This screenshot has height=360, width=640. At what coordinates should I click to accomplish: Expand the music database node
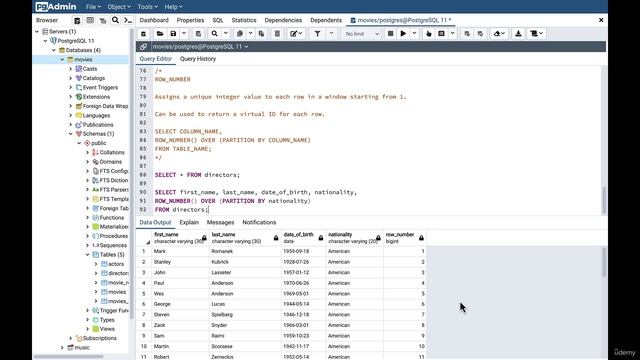pyautogui.click(x=62, y=348)
